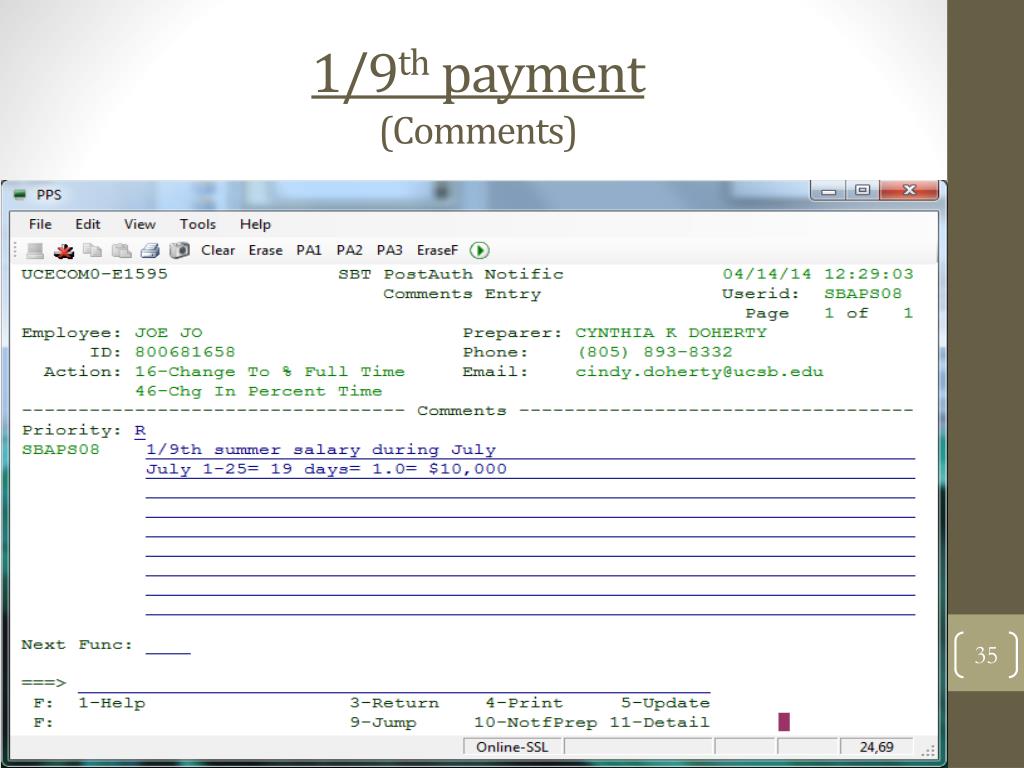The image size is (1024, 768).
Task: Maximize the PPS window
Action: (861, 191)
